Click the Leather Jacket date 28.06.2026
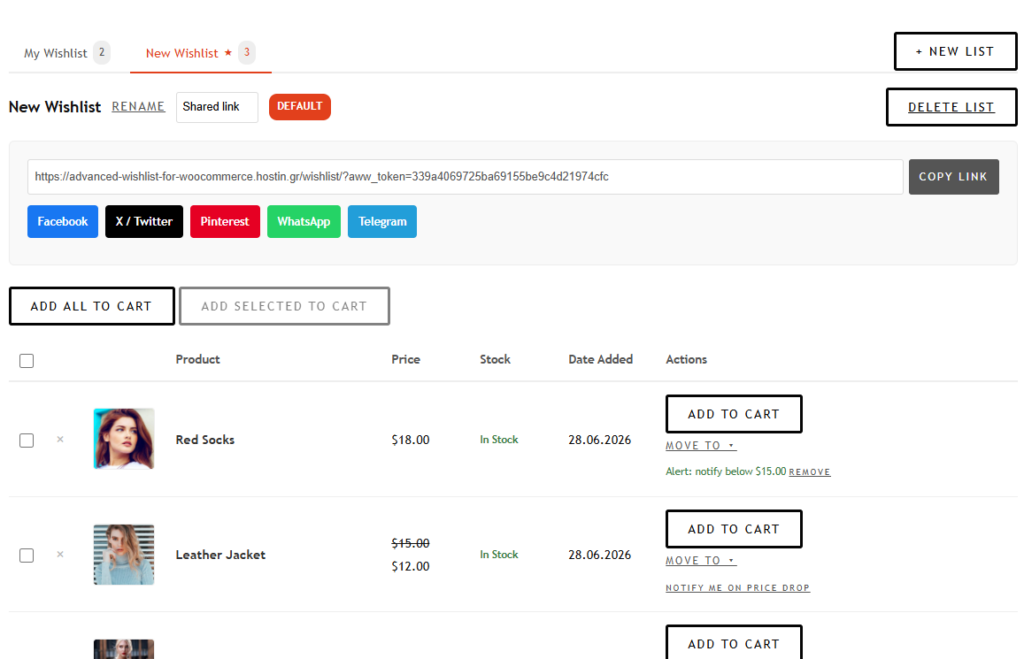1024x659 pixels. (x=600, y=555)
